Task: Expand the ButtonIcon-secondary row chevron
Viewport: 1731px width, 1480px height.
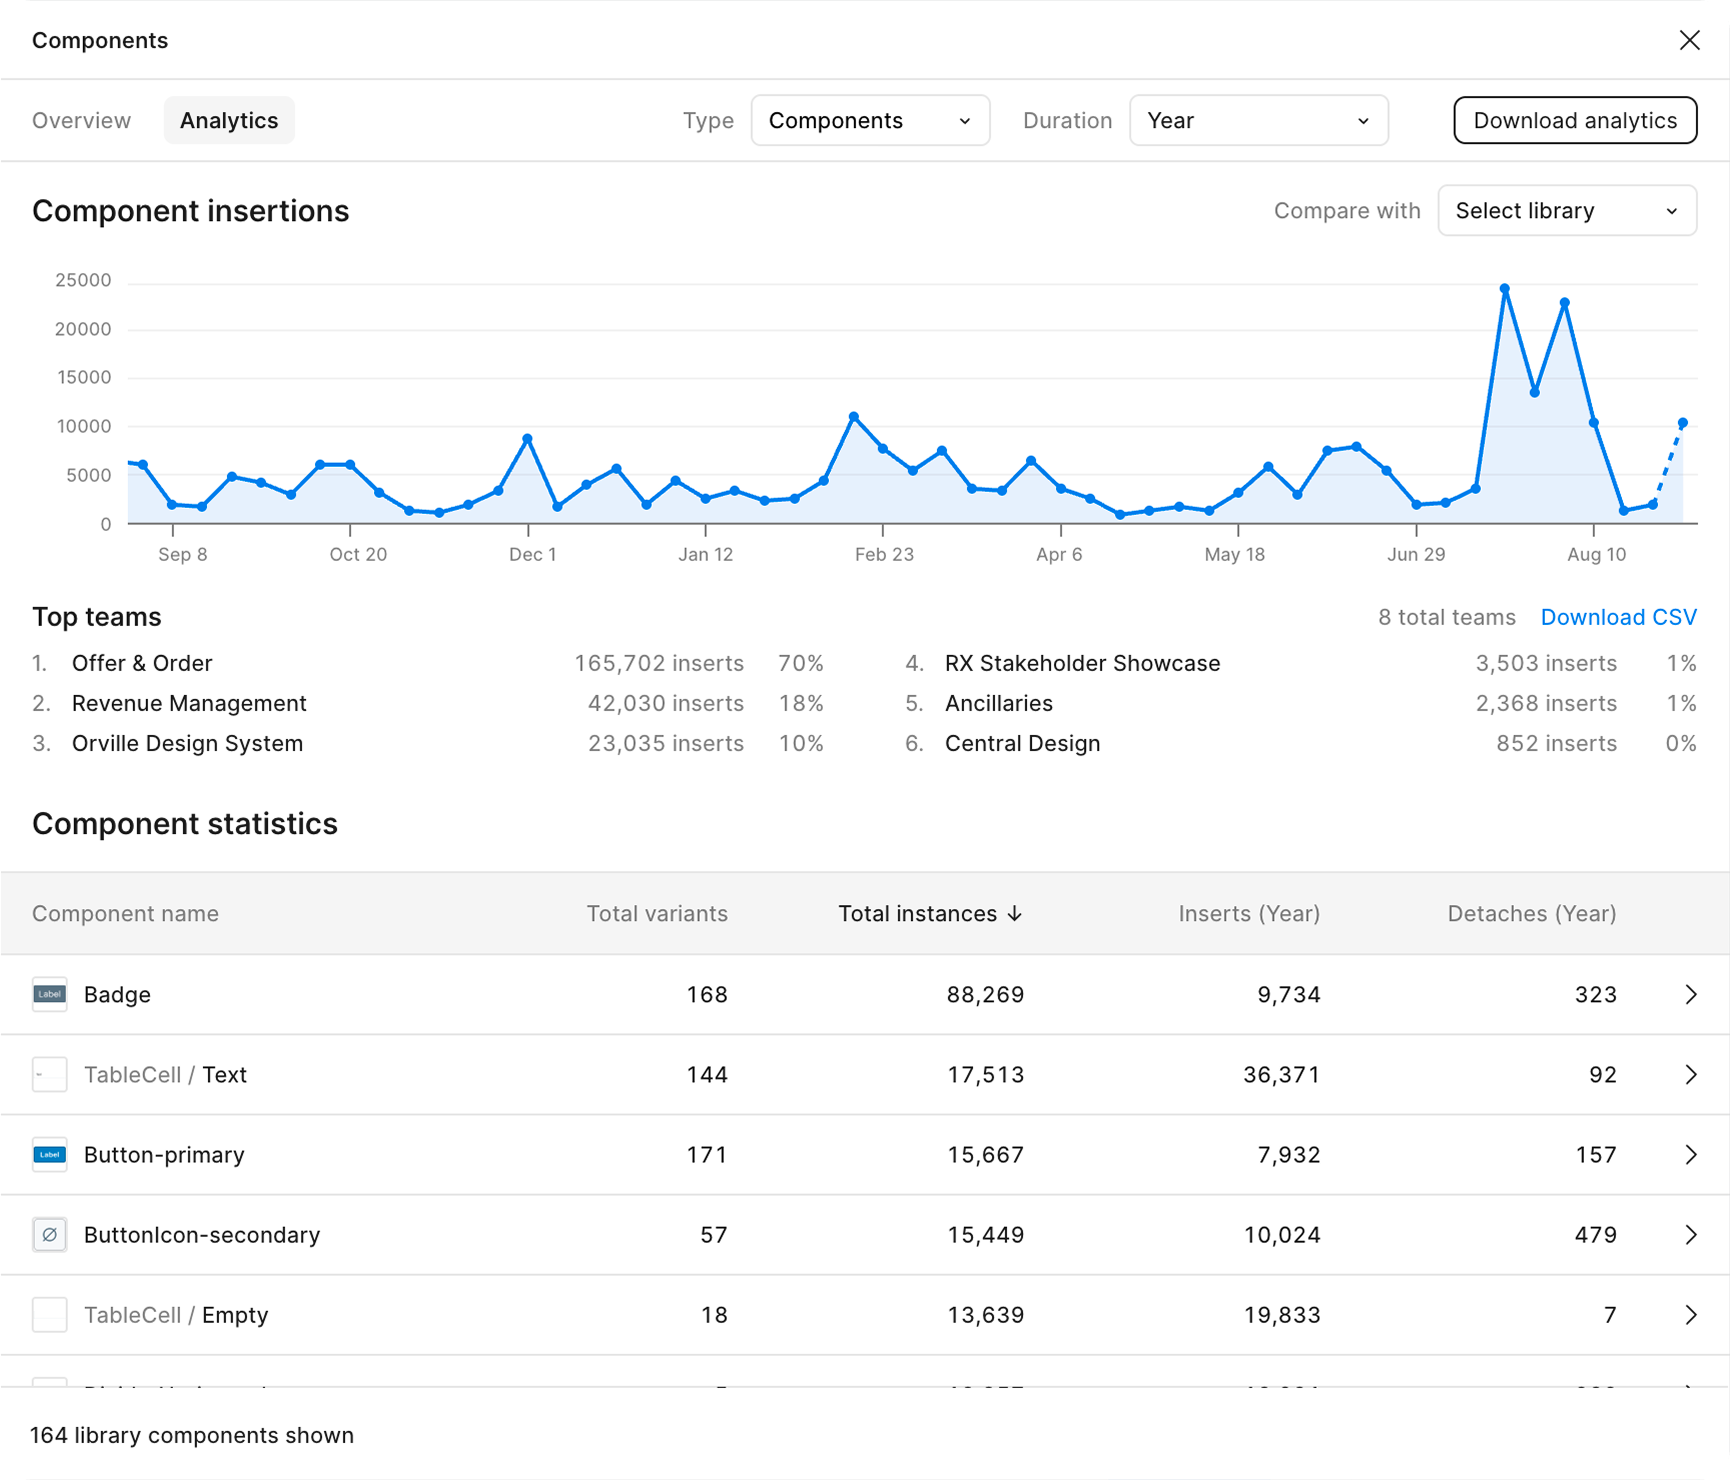Action: [1690, 1235]
